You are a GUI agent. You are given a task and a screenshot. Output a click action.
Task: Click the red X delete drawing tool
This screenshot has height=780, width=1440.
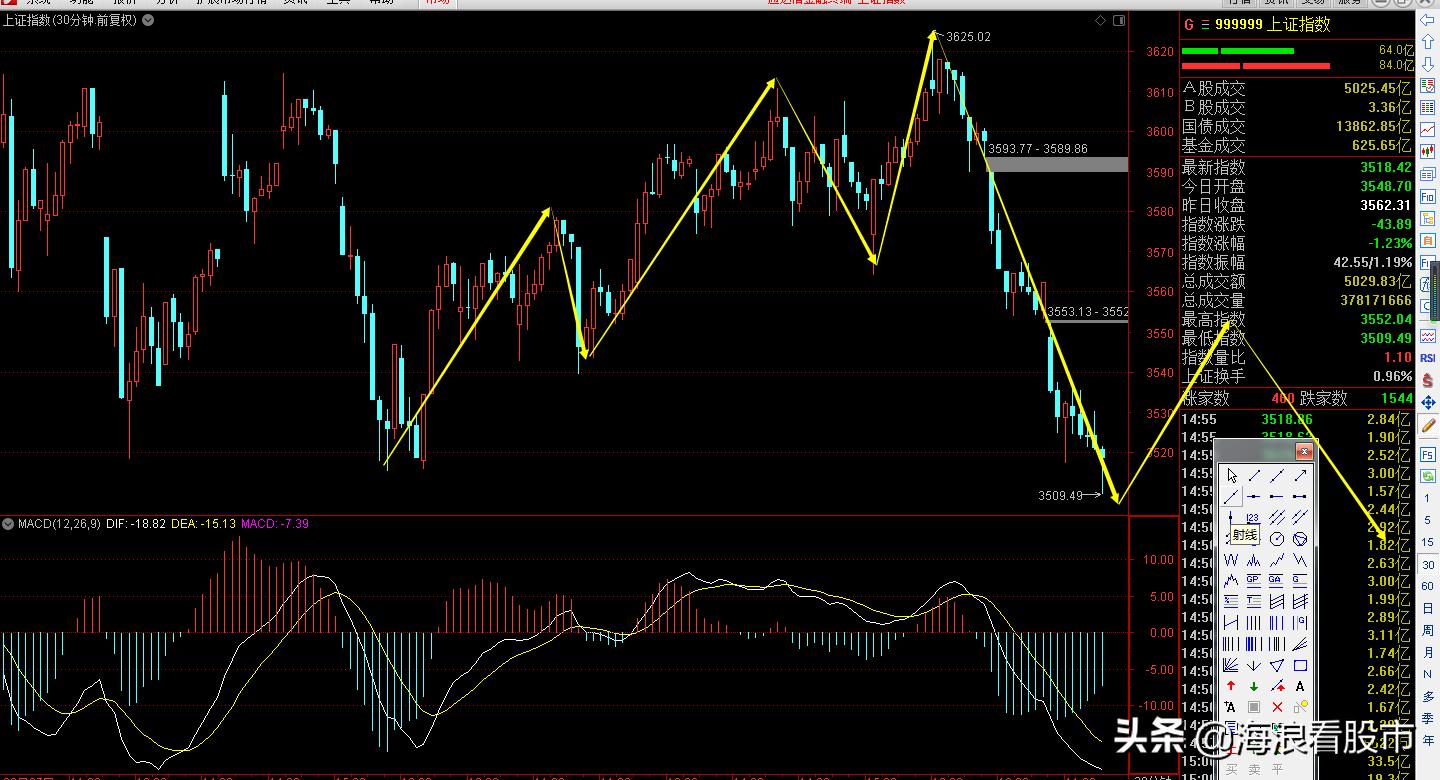(1277, 707)
